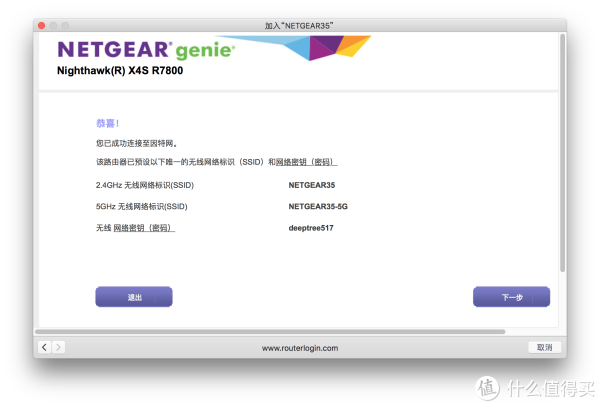Go forward with the right arrow button

click(x=58, y=347)
